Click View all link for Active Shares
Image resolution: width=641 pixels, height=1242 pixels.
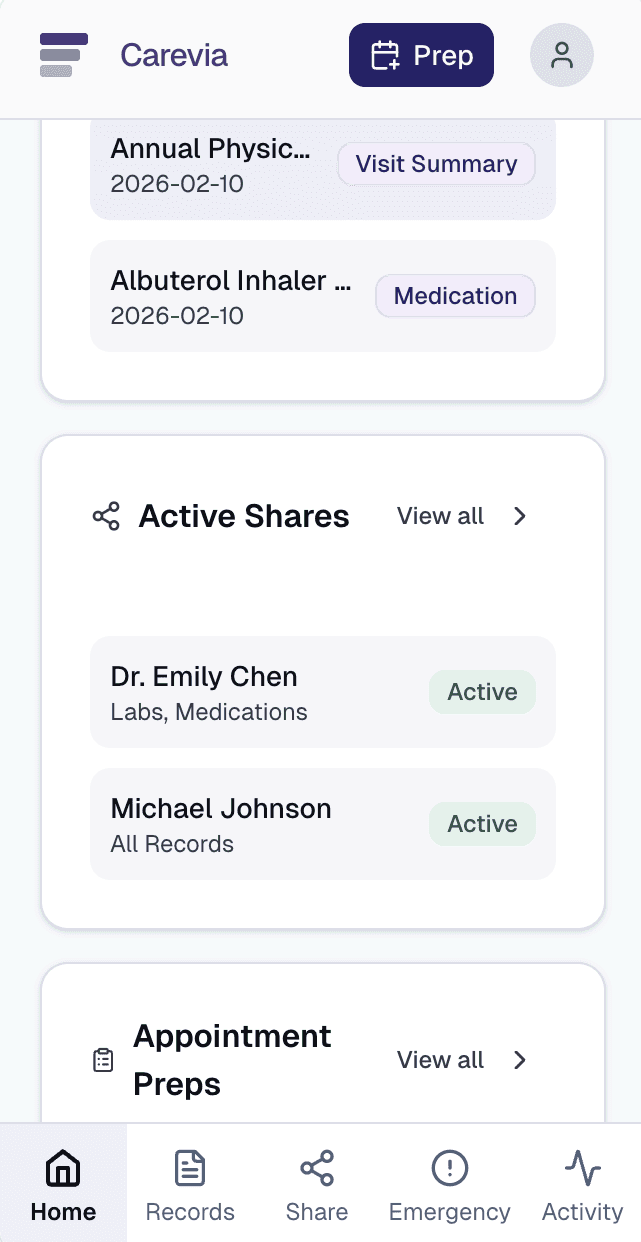tap(440, 516)
